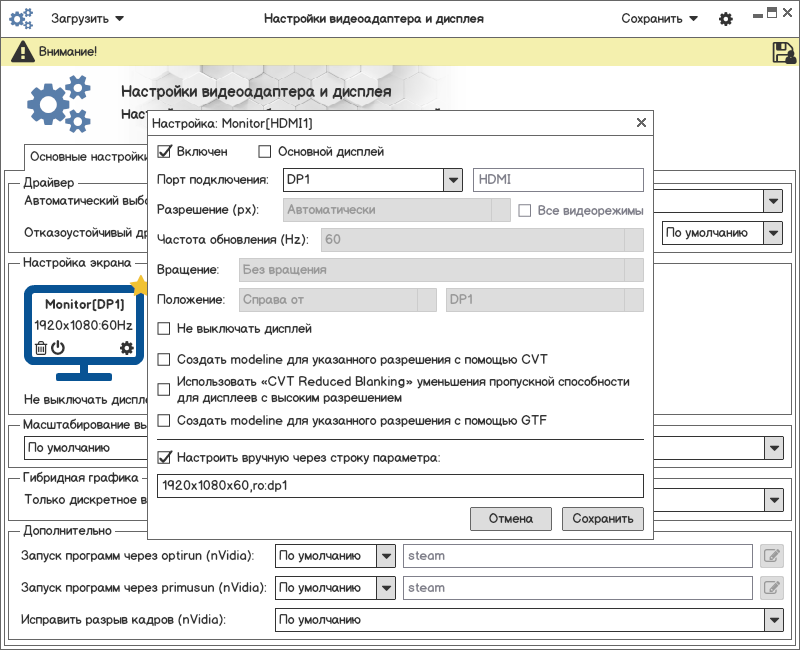Enable "Основной дисплей" checkbox
Screen dimensions: 800x650
pos(265,152)
